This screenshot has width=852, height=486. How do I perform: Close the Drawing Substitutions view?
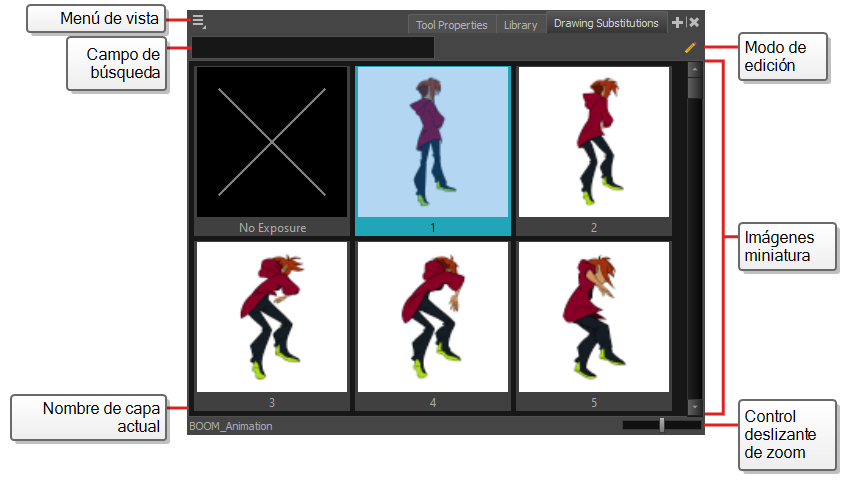[694, 22]
